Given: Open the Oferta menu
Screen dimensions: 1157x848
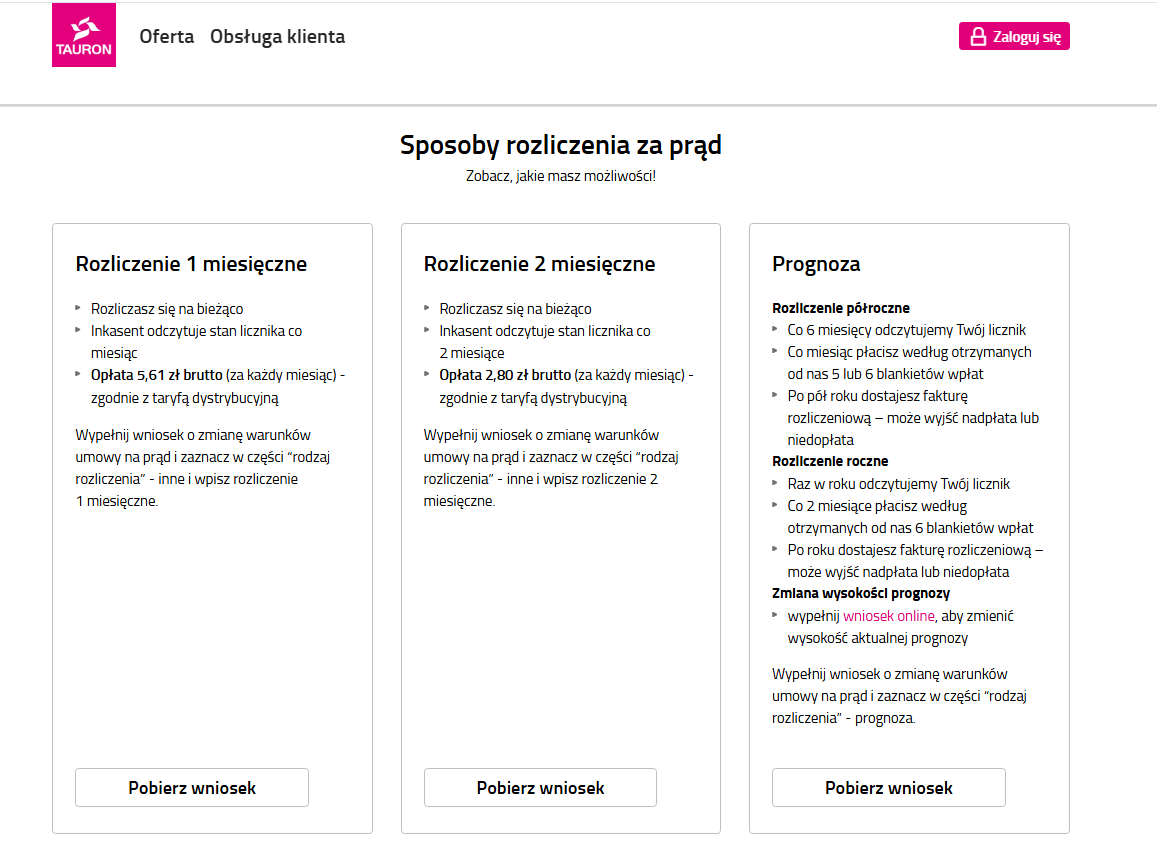Looking at the screenshot, I should tap(167, 37).
